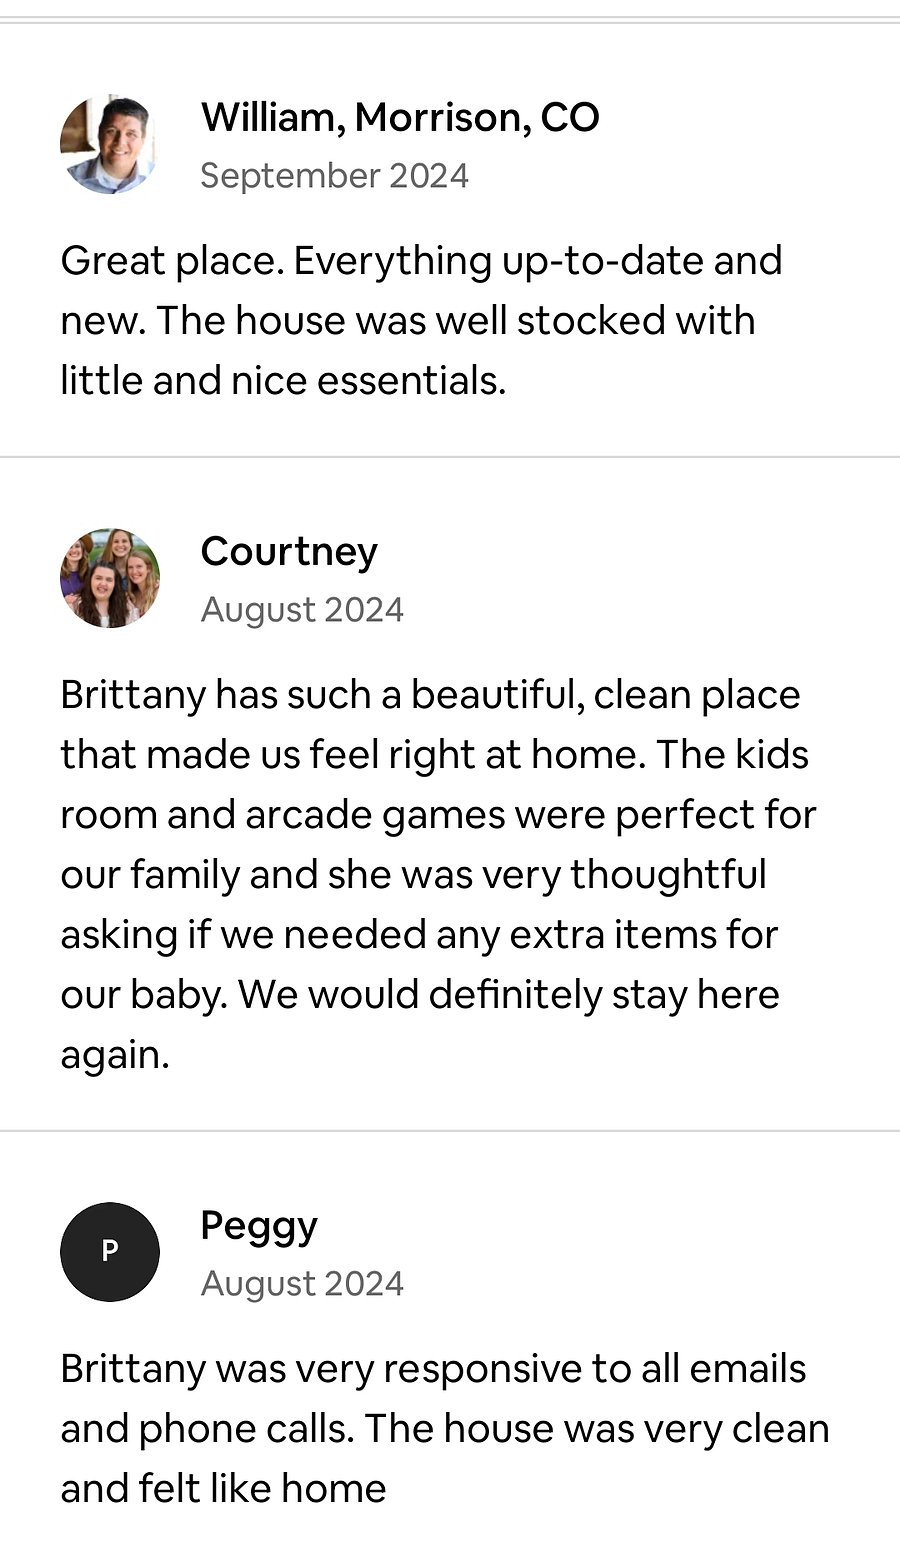
Task: Open William's profile photo
Action: (110, 145)
